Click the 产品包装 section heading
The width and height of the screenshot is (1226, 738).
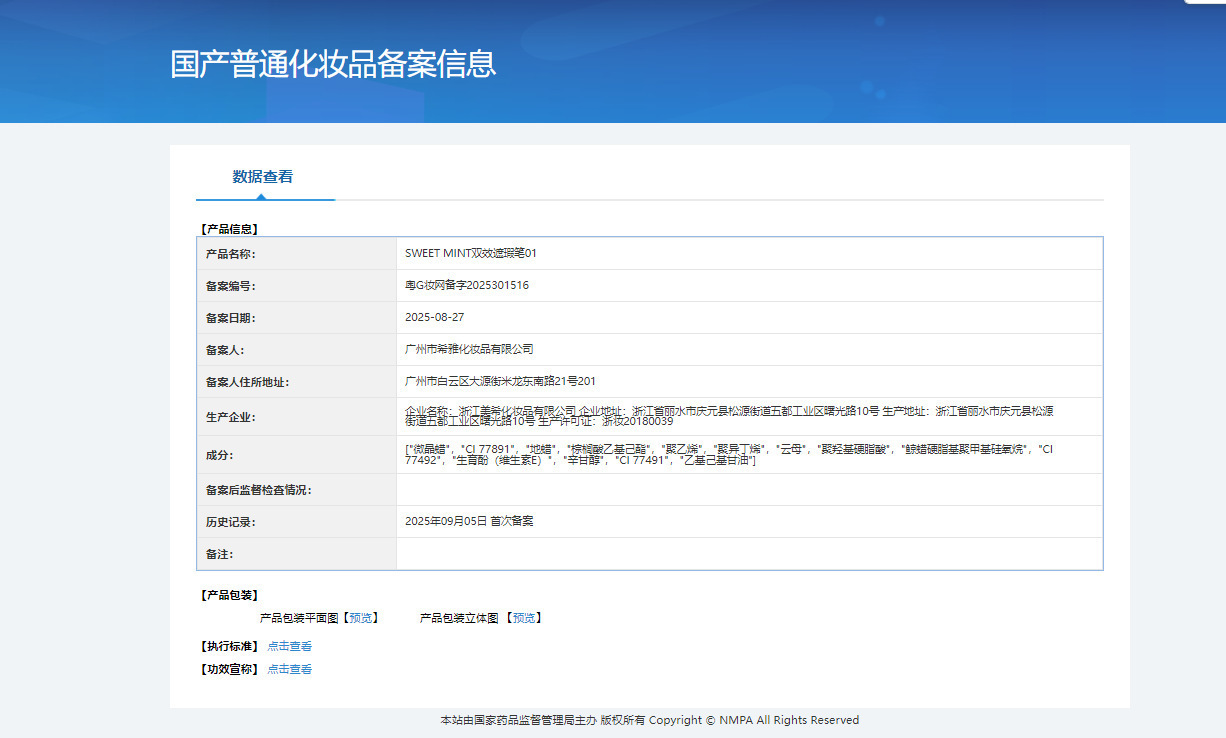tap(229, 595)
